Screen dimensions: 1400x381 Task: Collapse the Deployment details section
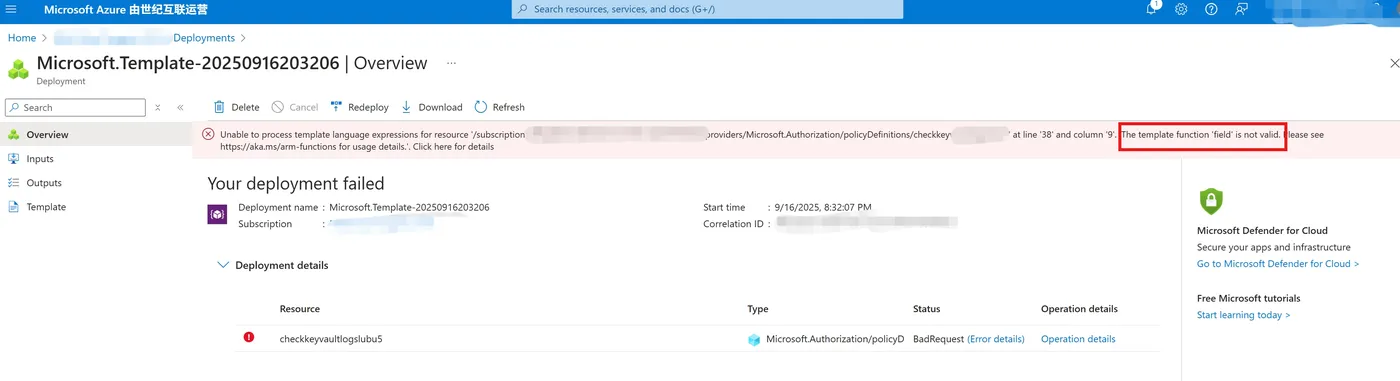pyautogui.click(x=222, y=265)
